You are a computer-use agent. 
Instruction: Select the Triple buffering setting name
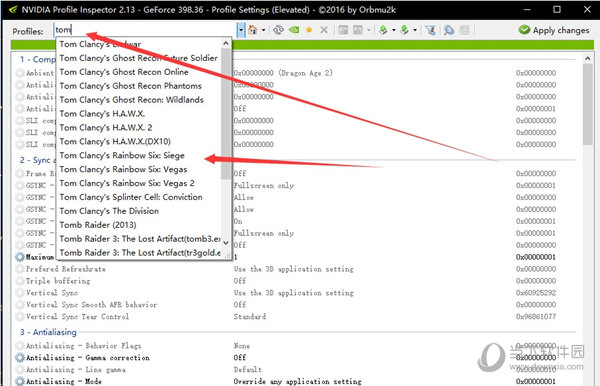pyautogui.click(x=58, y=281)
